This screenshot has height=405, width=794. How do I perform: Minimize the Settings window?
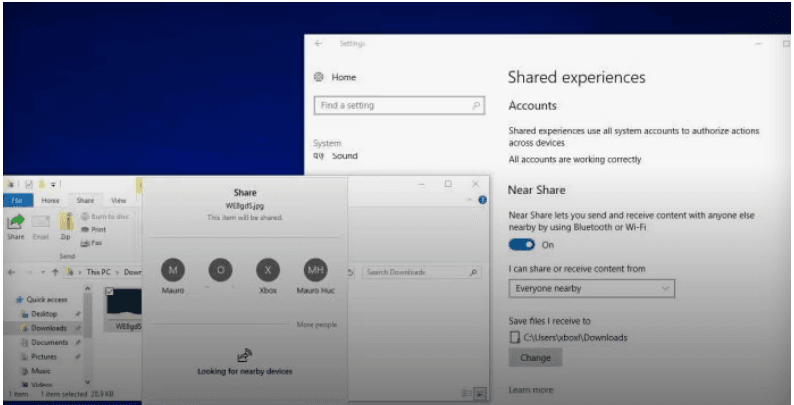tap(759, 45)
